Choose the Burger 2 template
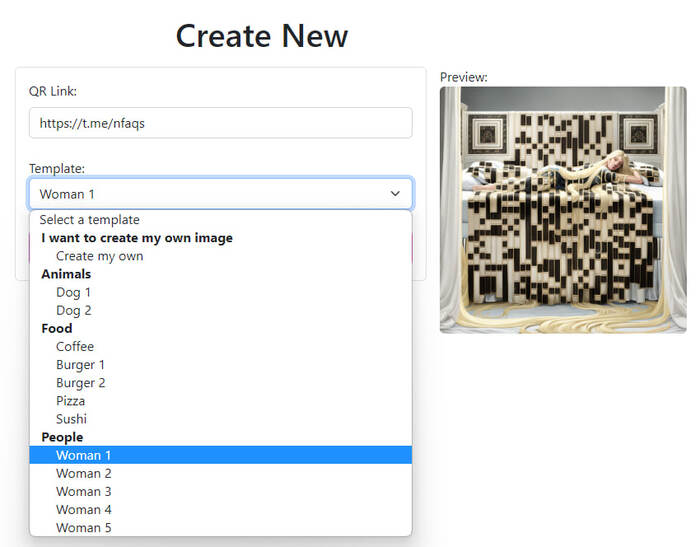This screenshot has height=547, width=700. click(x=221, y=383)
